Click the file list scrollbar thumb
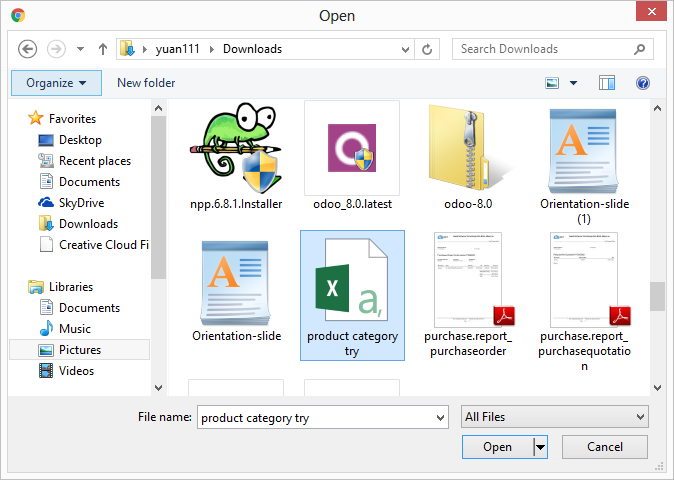Image resolution: width=674 pixels, height=480 pixels. [657, 296]
